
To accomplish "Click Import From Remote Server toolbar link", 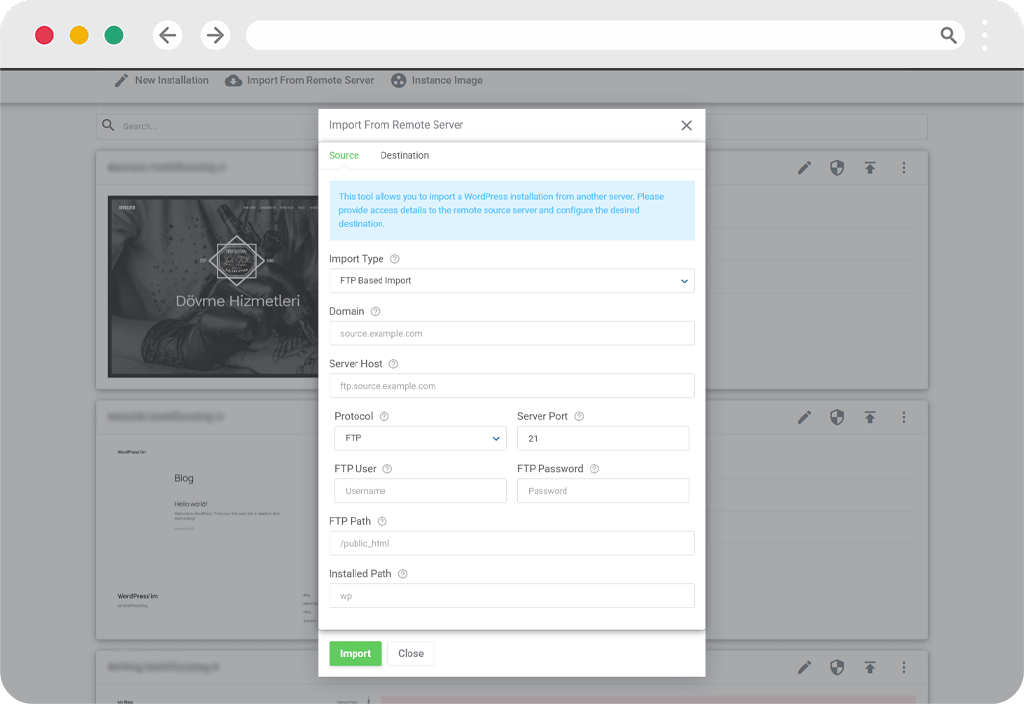I will point(310,80).
